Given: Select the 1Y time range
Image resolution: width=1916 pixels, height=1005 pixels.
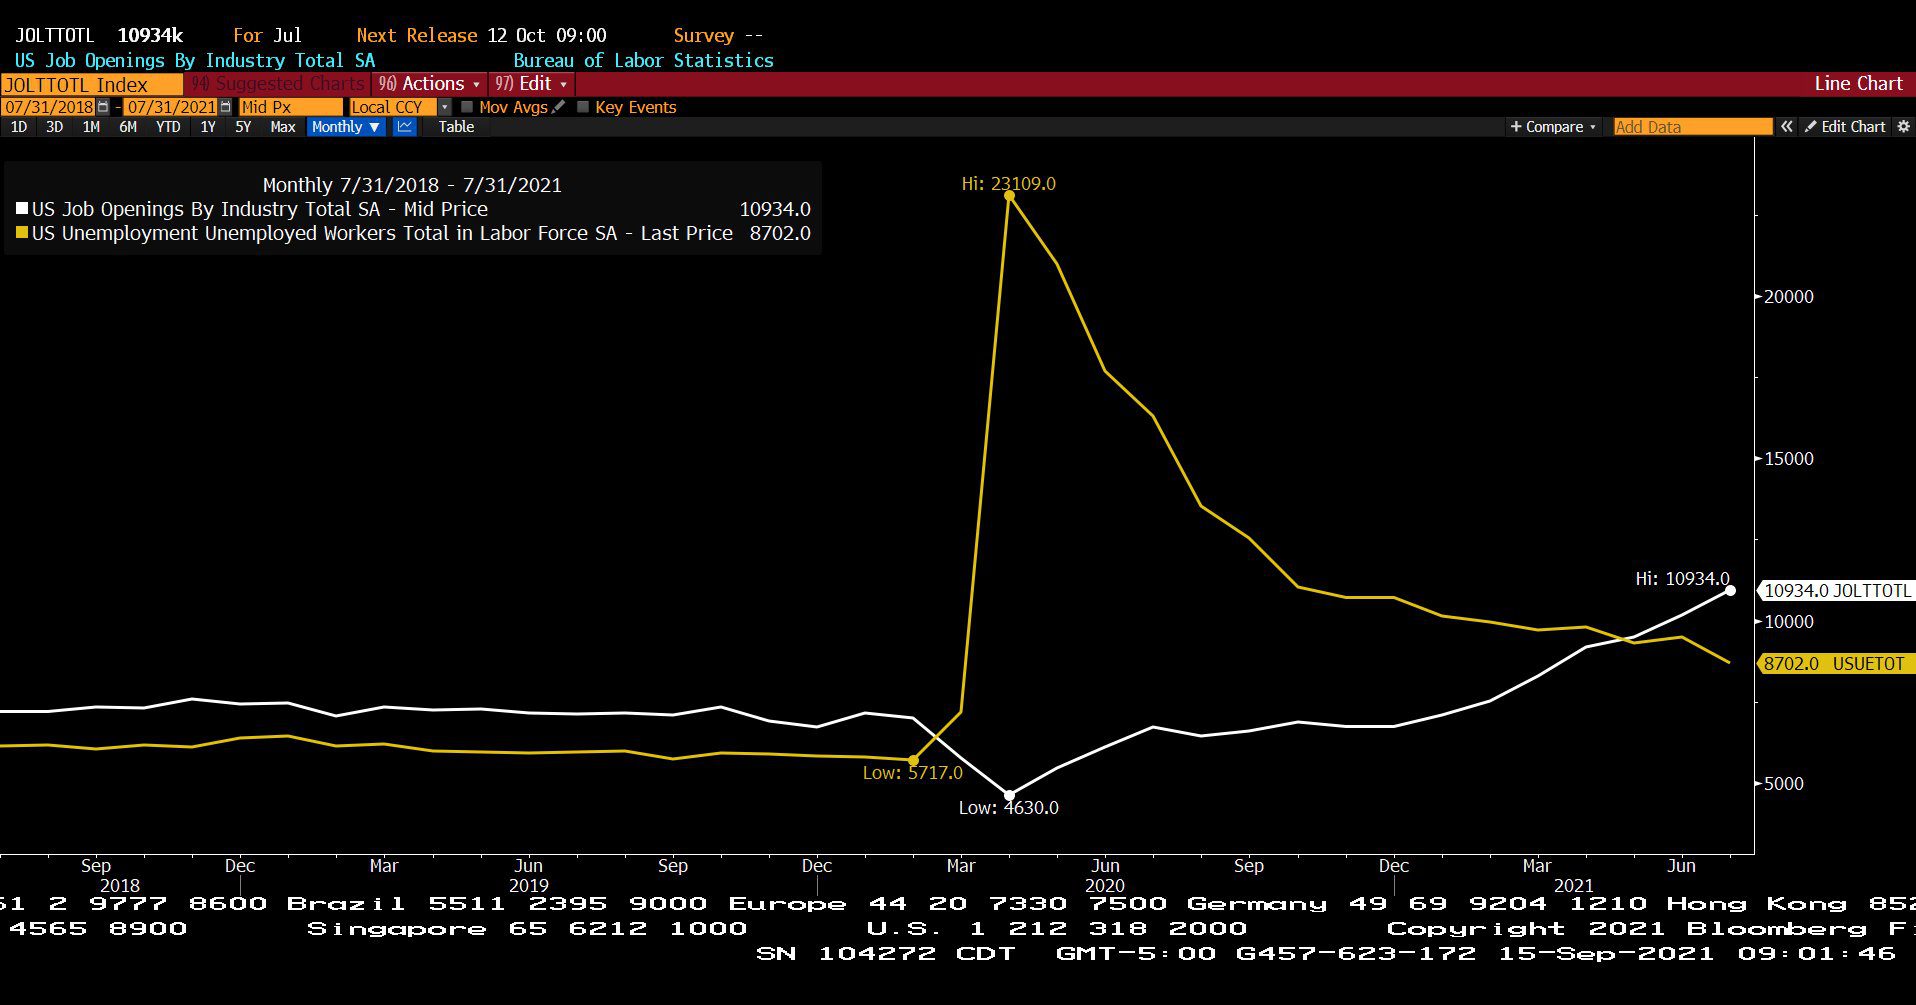Looking at the screenshot, I should tap(208, 127).
